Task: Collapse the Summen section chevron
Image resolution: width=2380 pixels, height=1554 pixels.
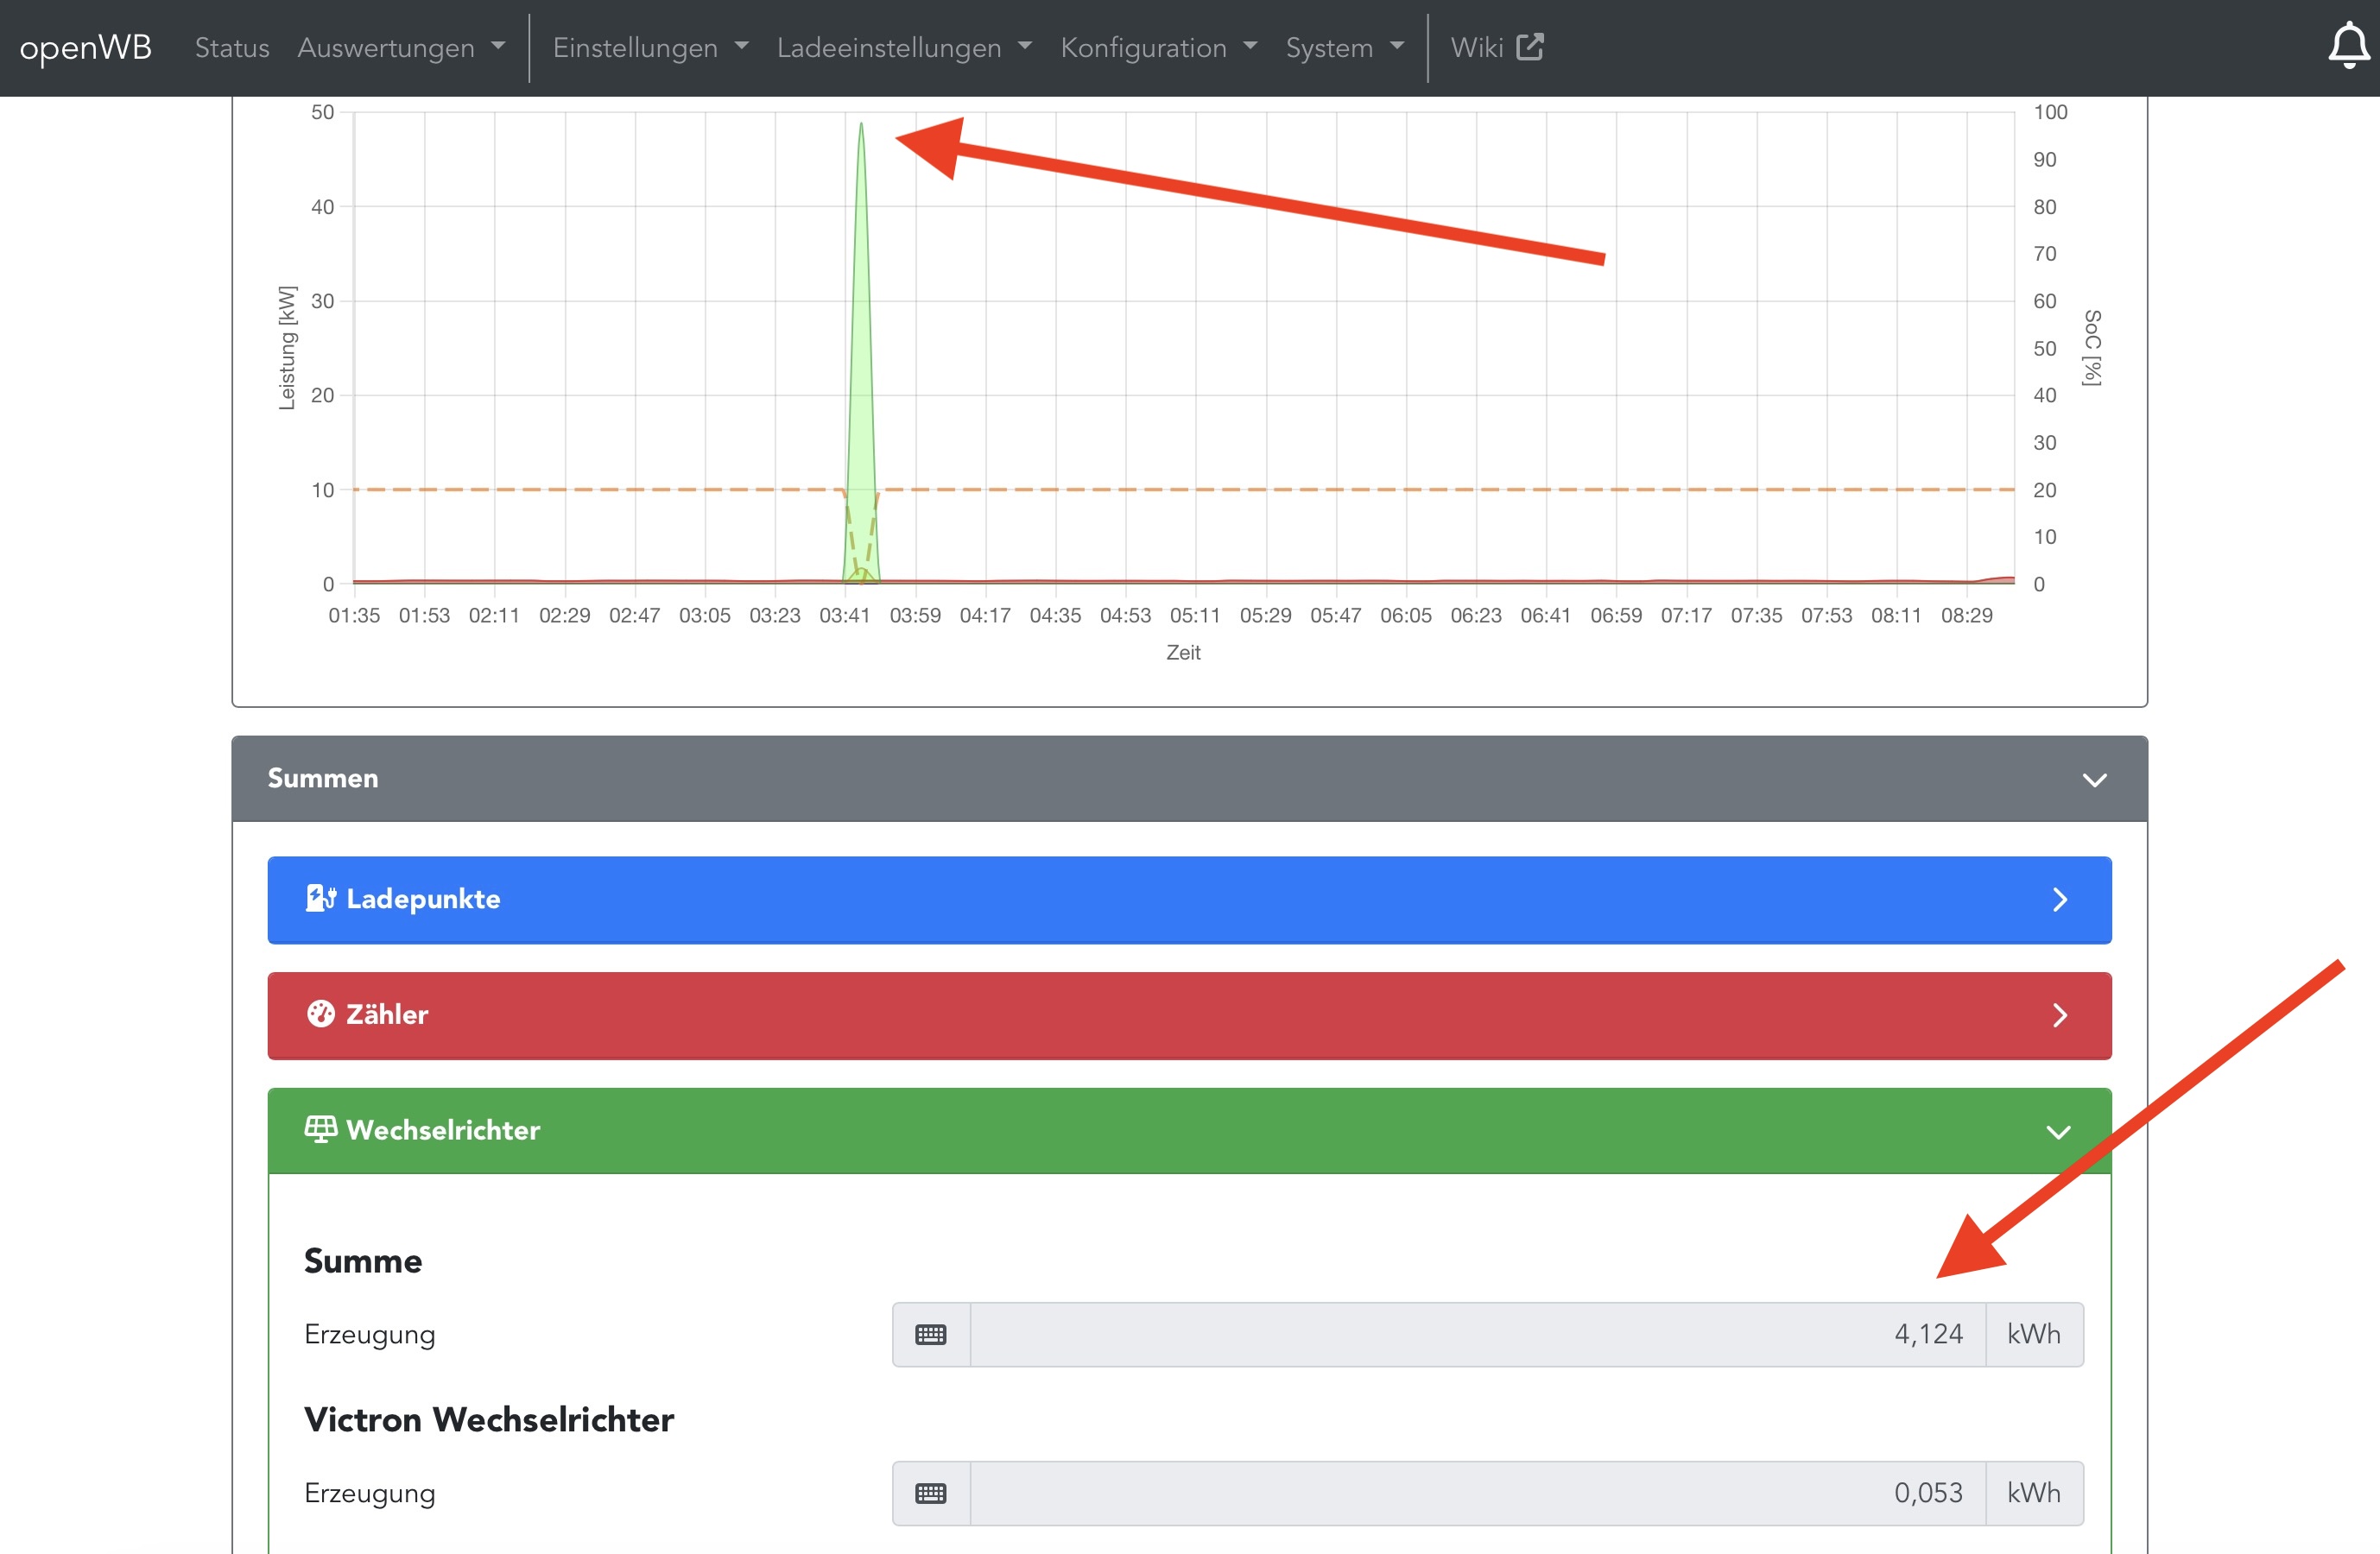Action: (x=2094, y=779)
